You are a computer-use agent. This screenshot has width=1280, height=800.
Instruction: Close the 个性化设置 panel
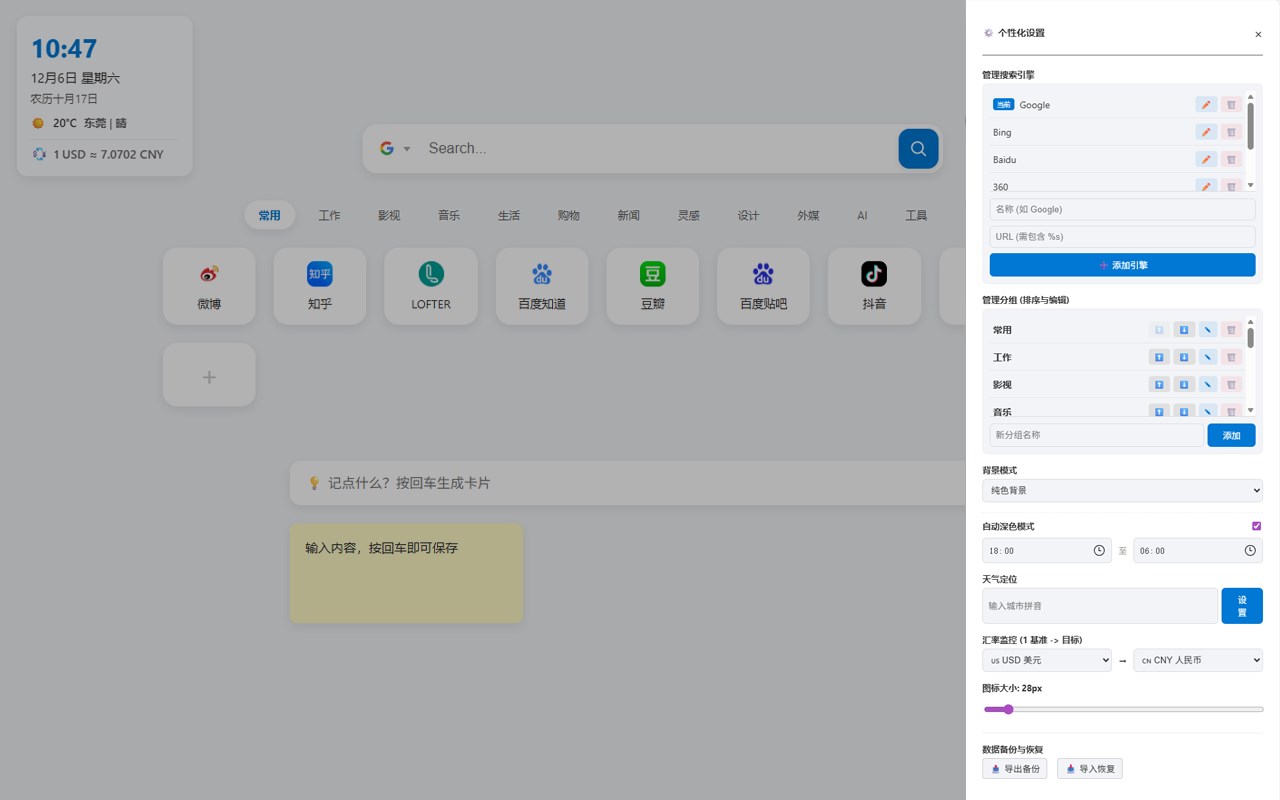[x=1258, y=34]
